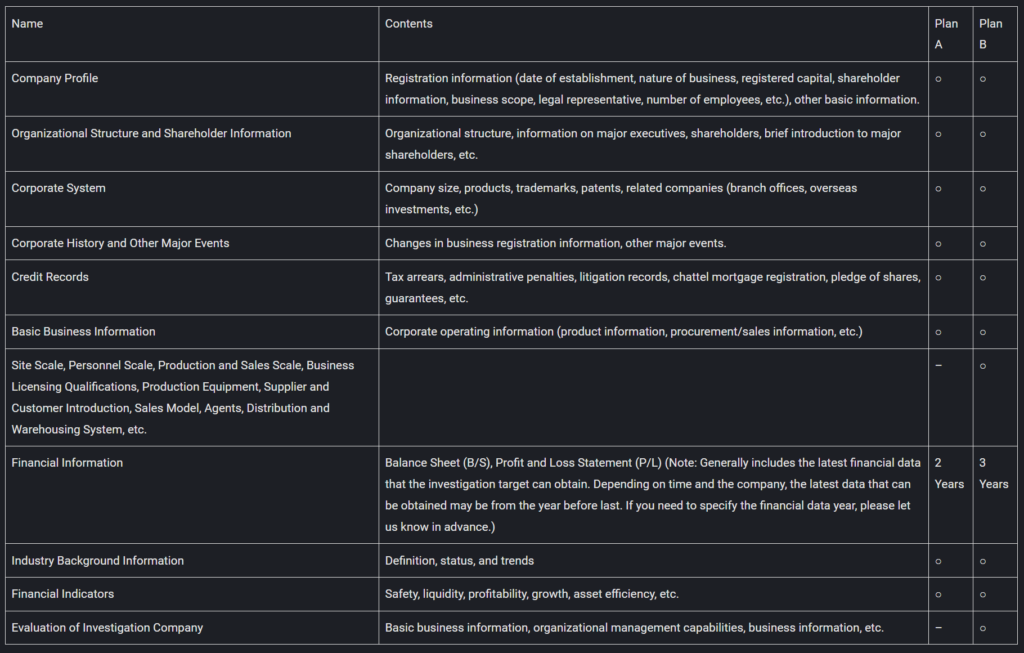The width and height of the screenshot is (1024, 653).
Task: Select the Company Profile row name
Action: coord(55,78)
